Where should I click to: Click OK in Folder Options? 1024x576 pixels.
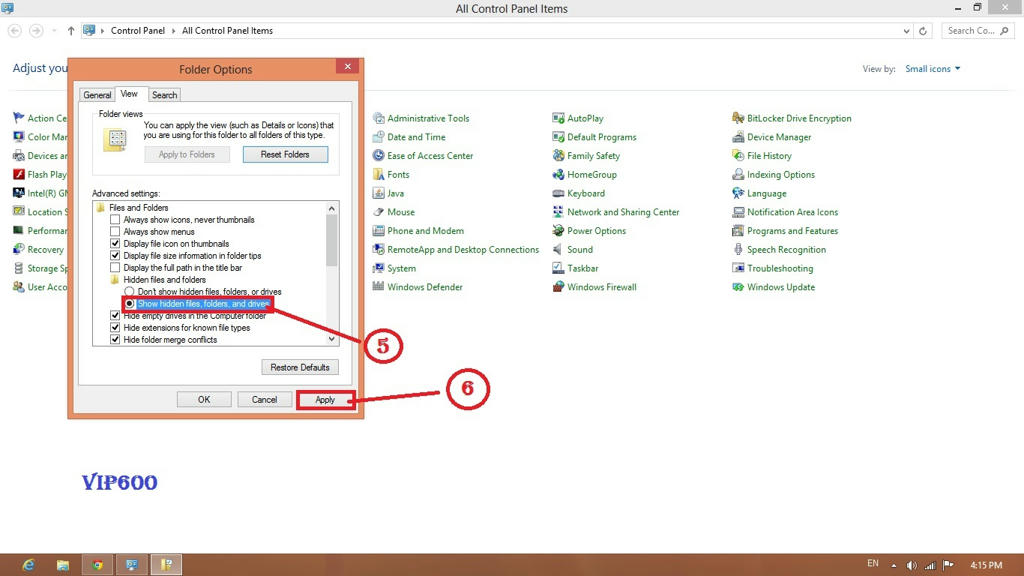tap(204, 400)
